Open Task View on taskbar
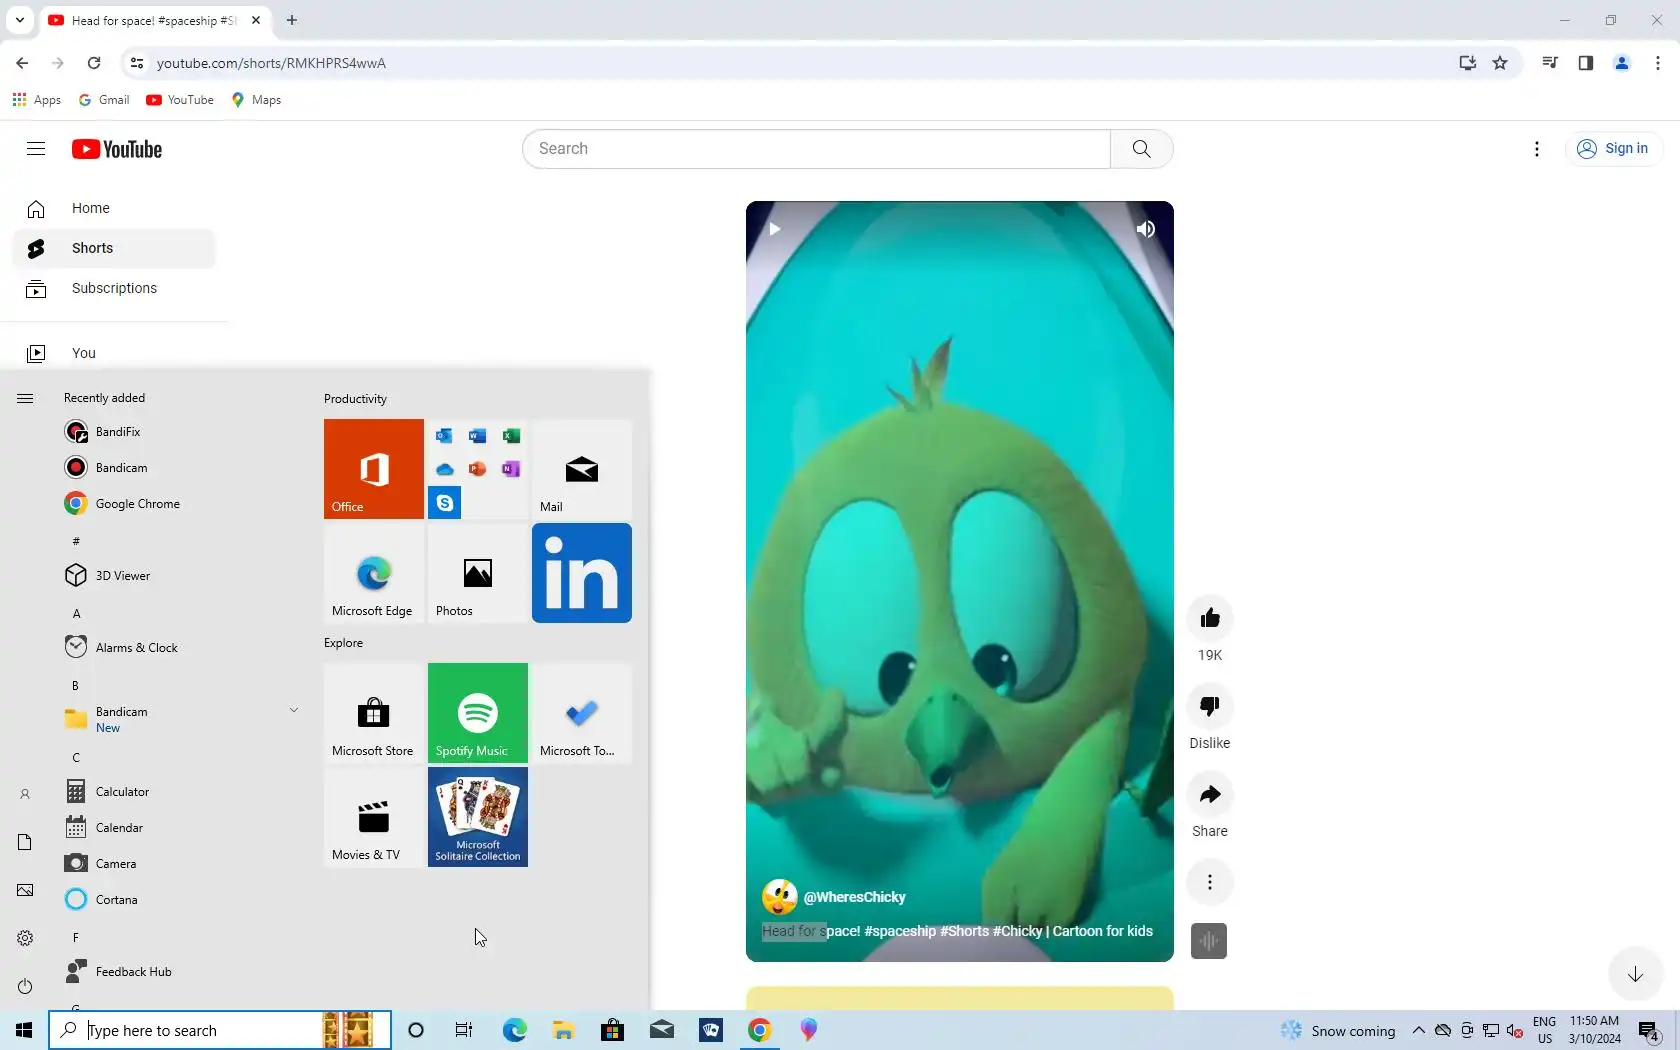1680x1050 pixels. [464, 1030]
